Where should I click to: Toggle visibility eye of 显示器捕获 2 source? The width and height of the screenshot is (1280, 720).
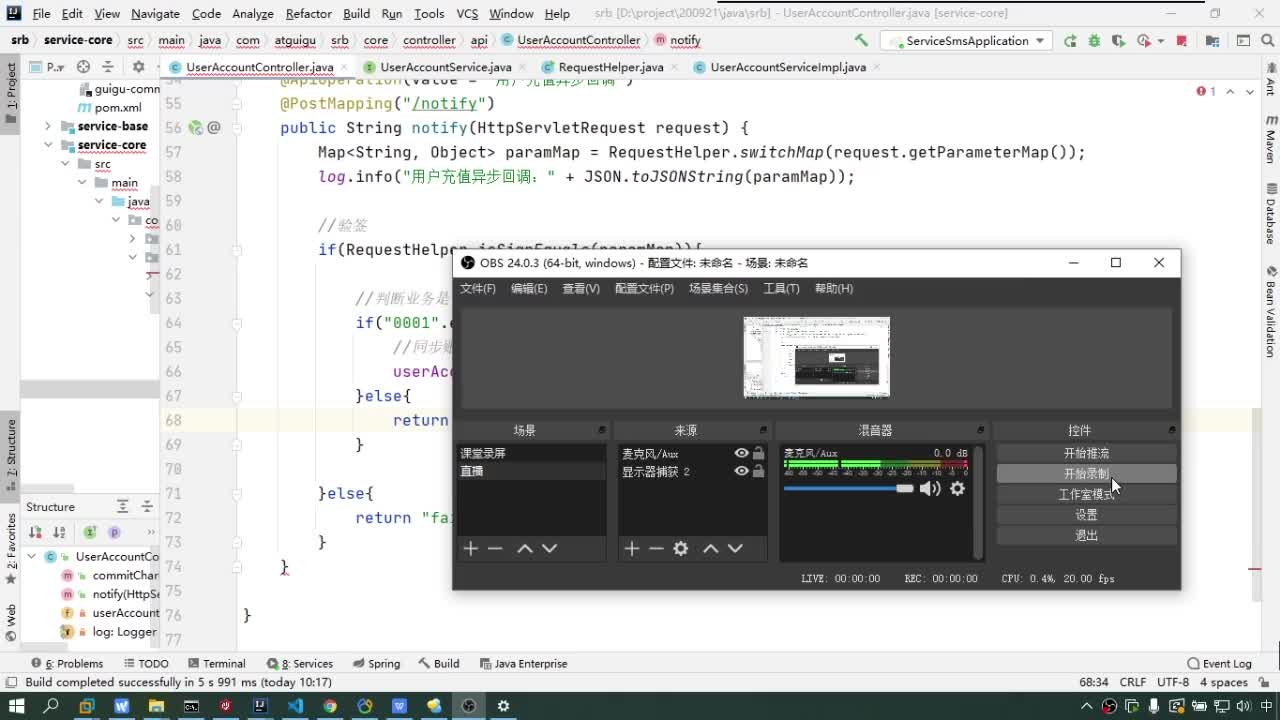tap(741, 471)
